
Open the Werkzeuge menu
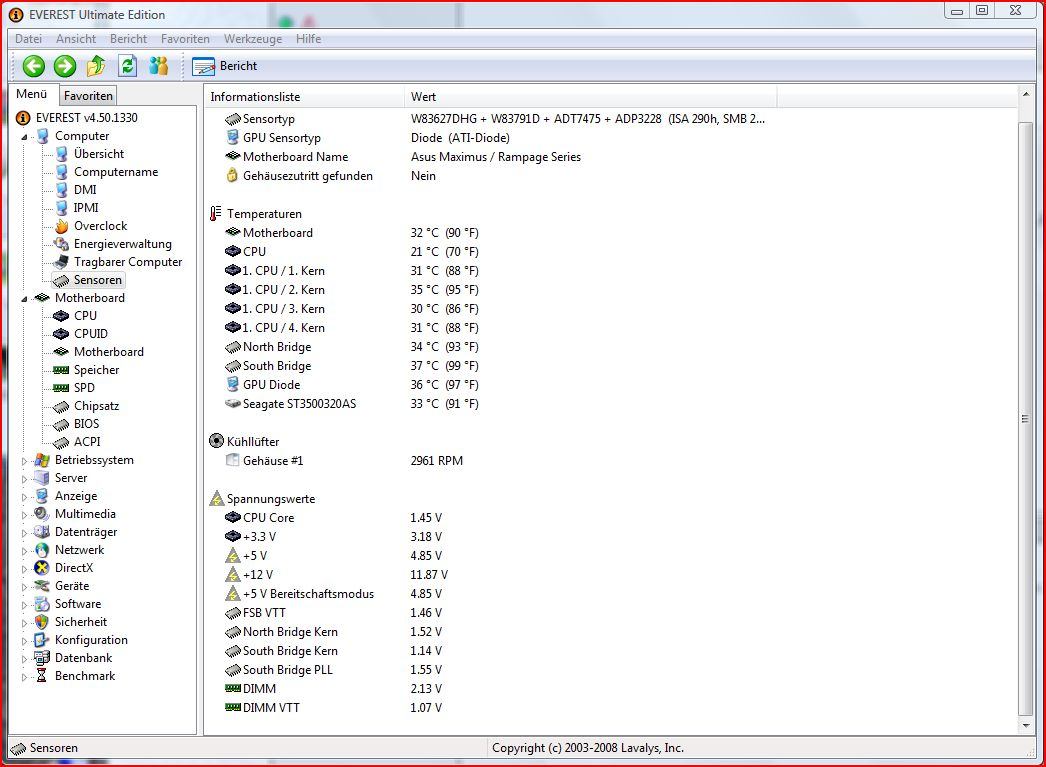pyautogui.click(x=253, y=39)
